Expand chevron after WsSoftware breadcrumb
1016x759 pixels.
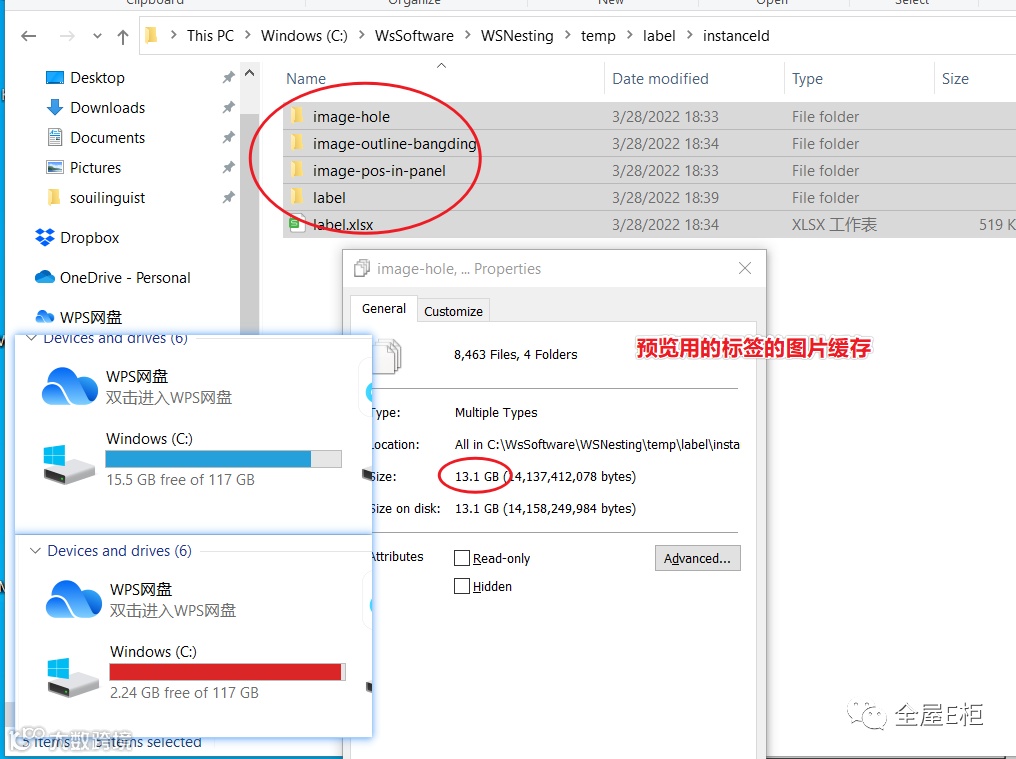pos(467,35)
